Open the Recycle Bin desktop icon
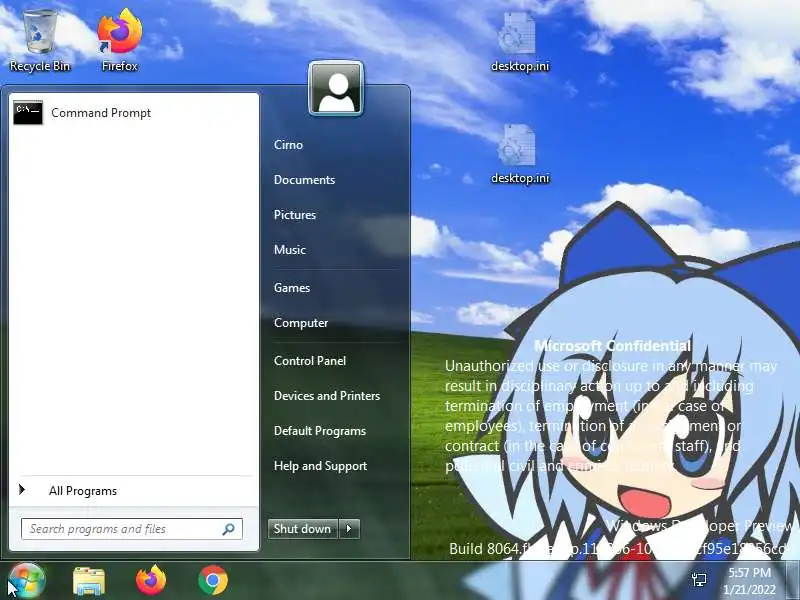The width and height of the screenshot is (800, 600). [40, 41]
